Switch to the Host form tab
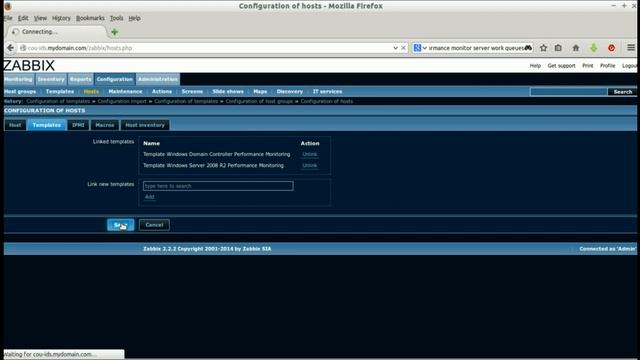The width and height of the screenshot is (640, 360). (x=15, y=125)
